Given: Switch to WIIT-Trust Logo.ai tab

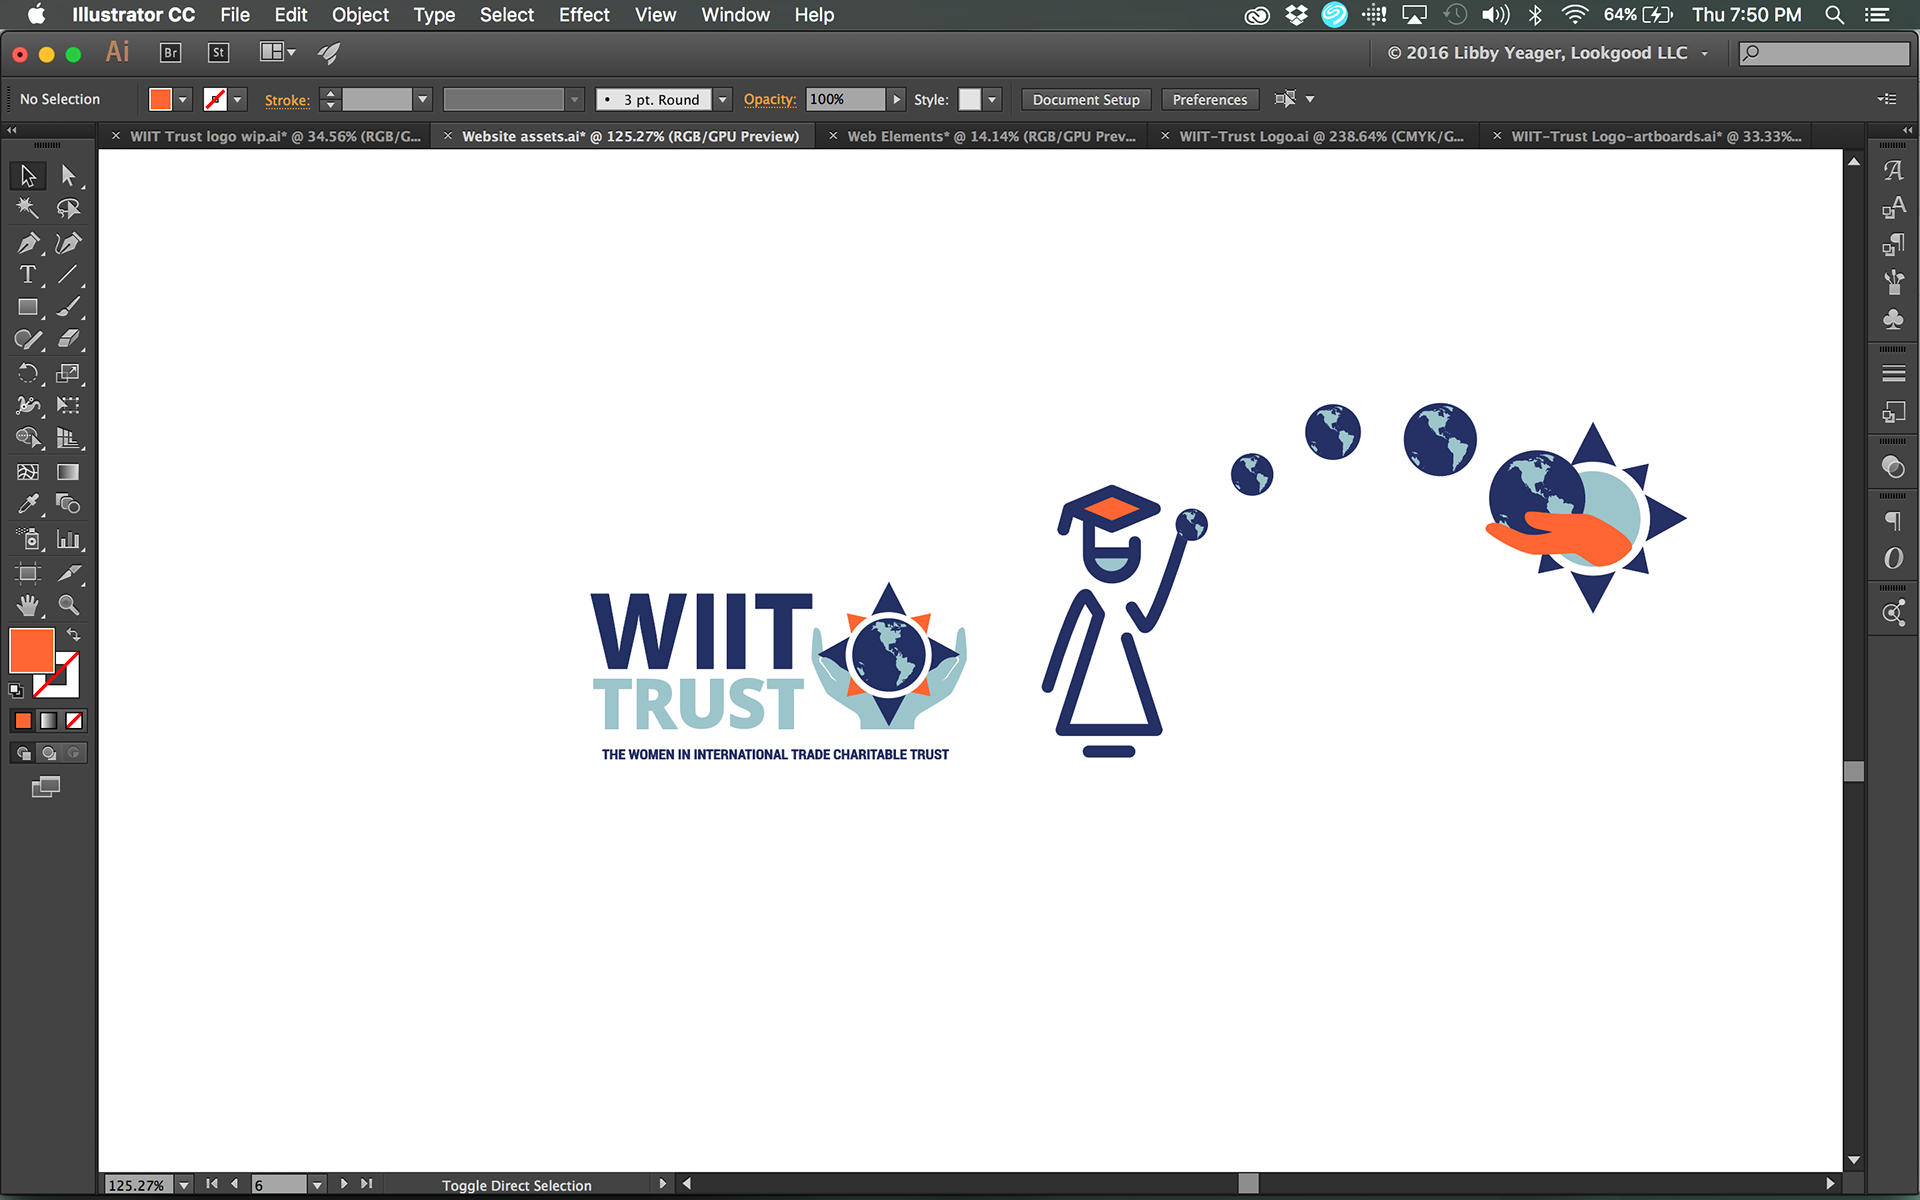Looking at the screenshot, I should (x=1320, y=136).
